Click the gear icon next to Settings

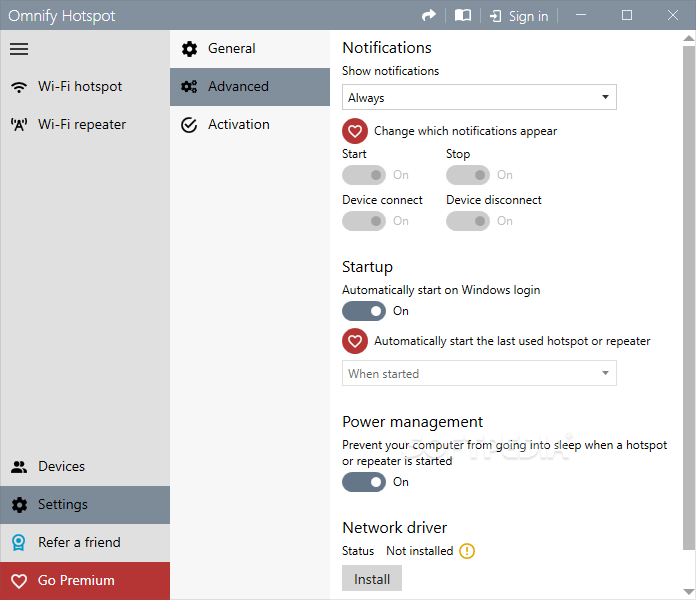point(19,505)
